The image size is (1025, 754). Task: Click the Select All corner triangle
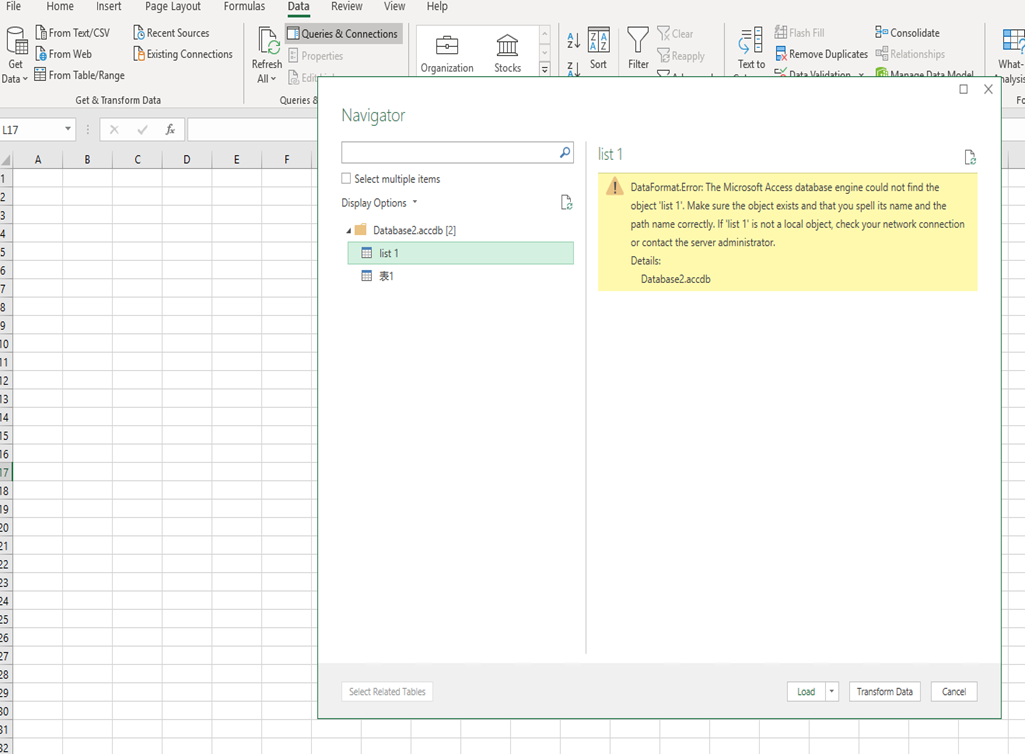click(x=6, y=160)
